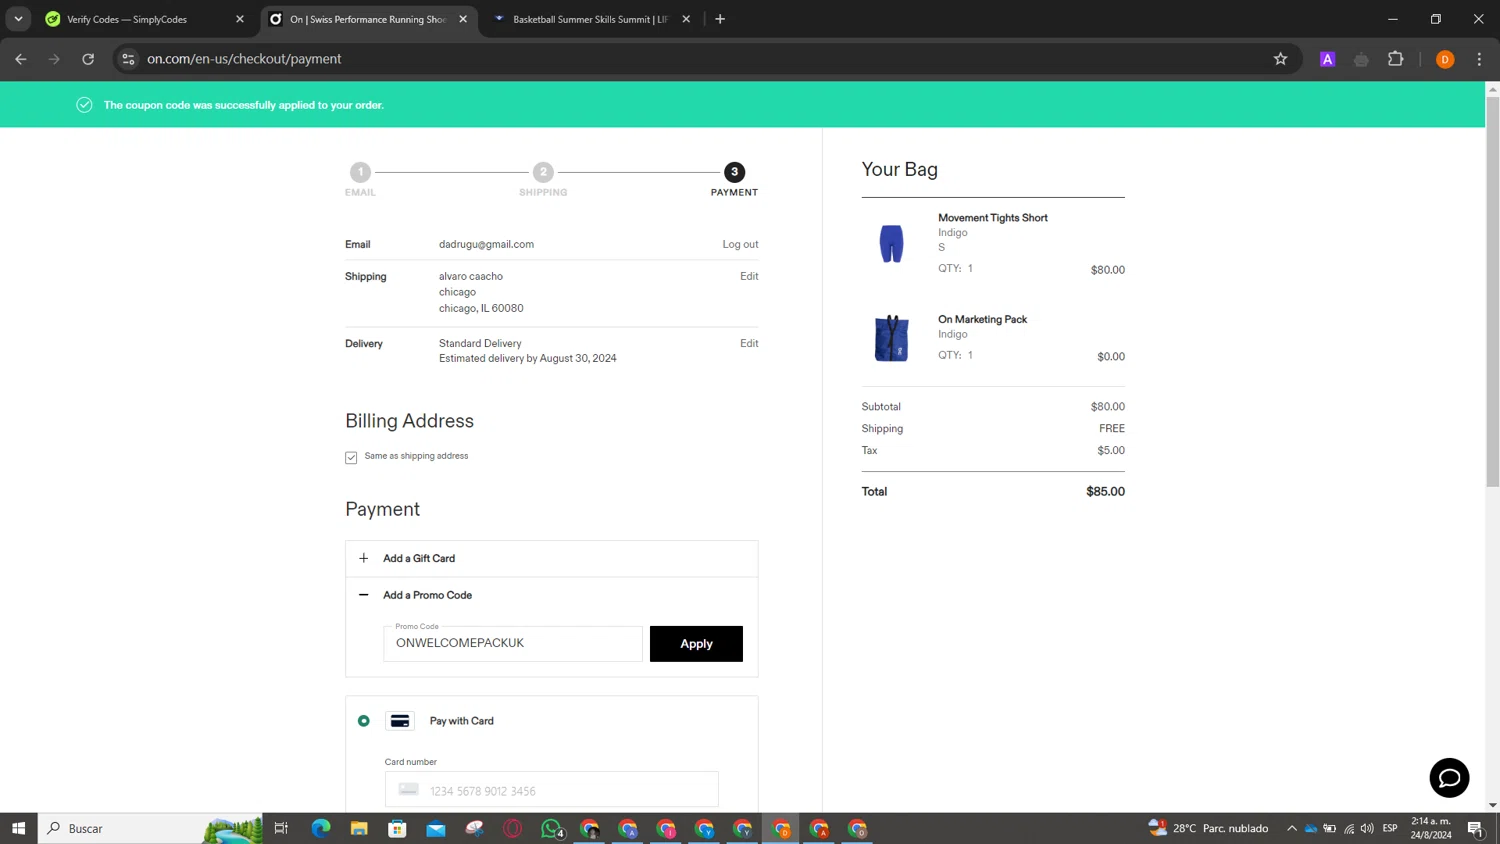Click the address bar URL
Screen dimensions: 1500x844
click(x=244, y=59)
